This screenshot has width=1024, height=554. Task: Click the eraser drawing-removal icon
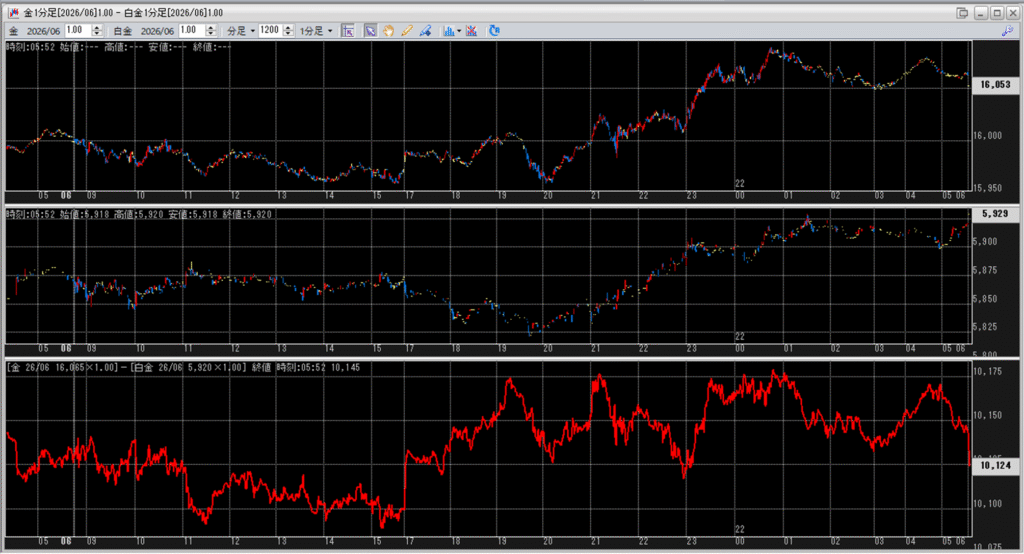[426, 31]
